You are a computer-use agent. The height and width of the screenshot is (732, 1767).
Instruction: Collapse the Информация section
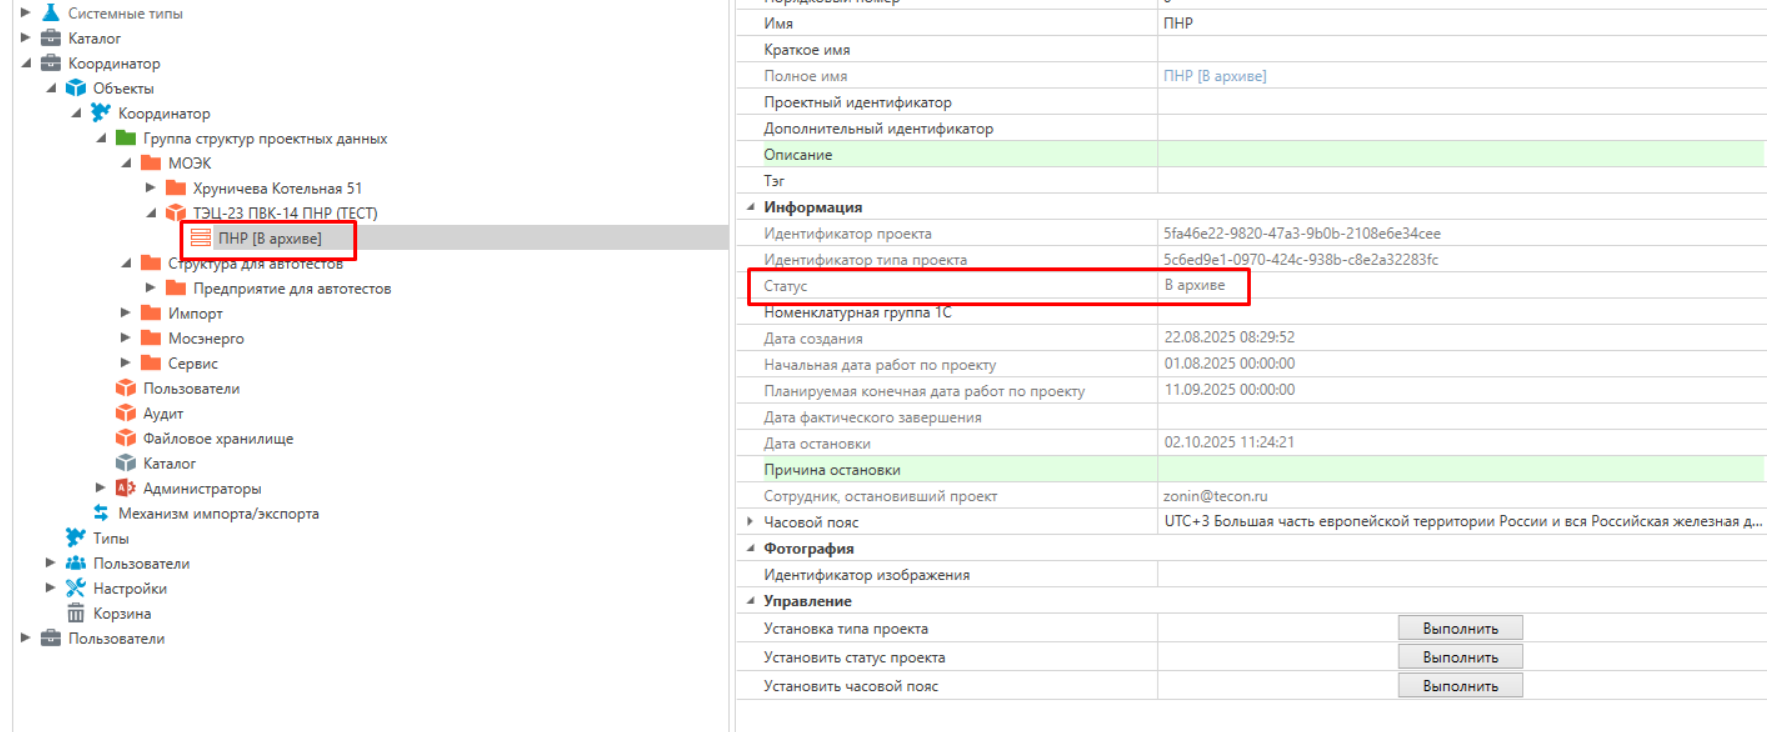pyautogui.click(x=750, y=207)
